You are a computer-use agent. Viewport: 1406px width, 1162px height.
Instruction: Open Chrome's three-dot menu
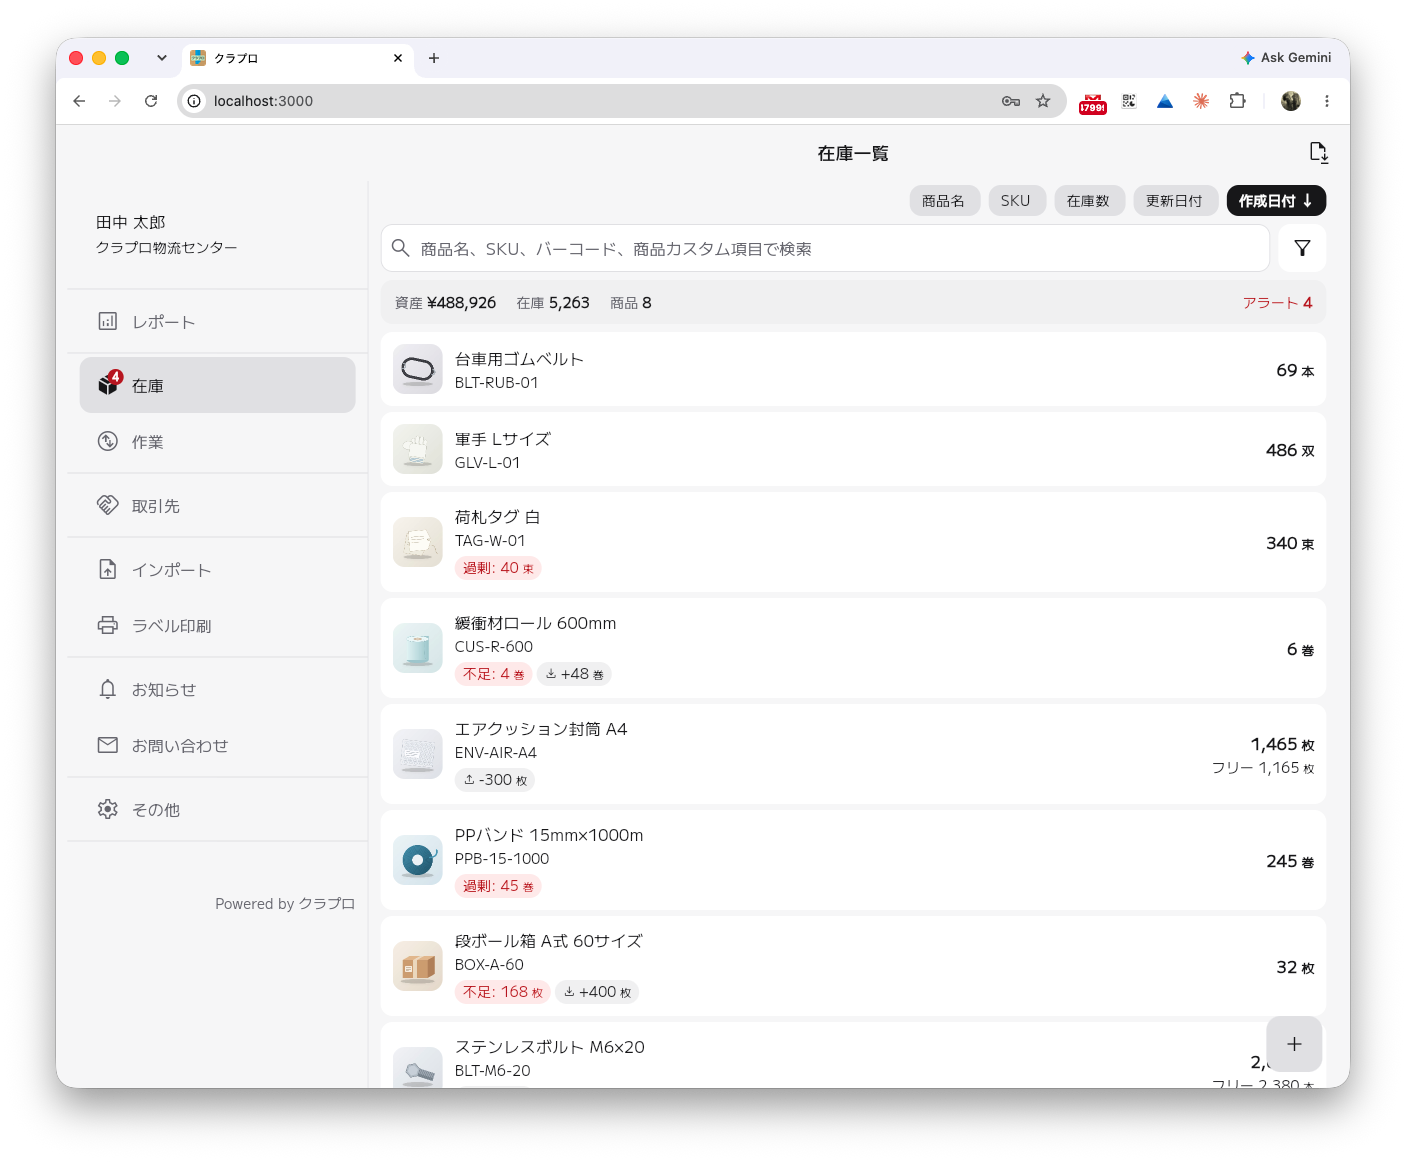pos(1327,101)
